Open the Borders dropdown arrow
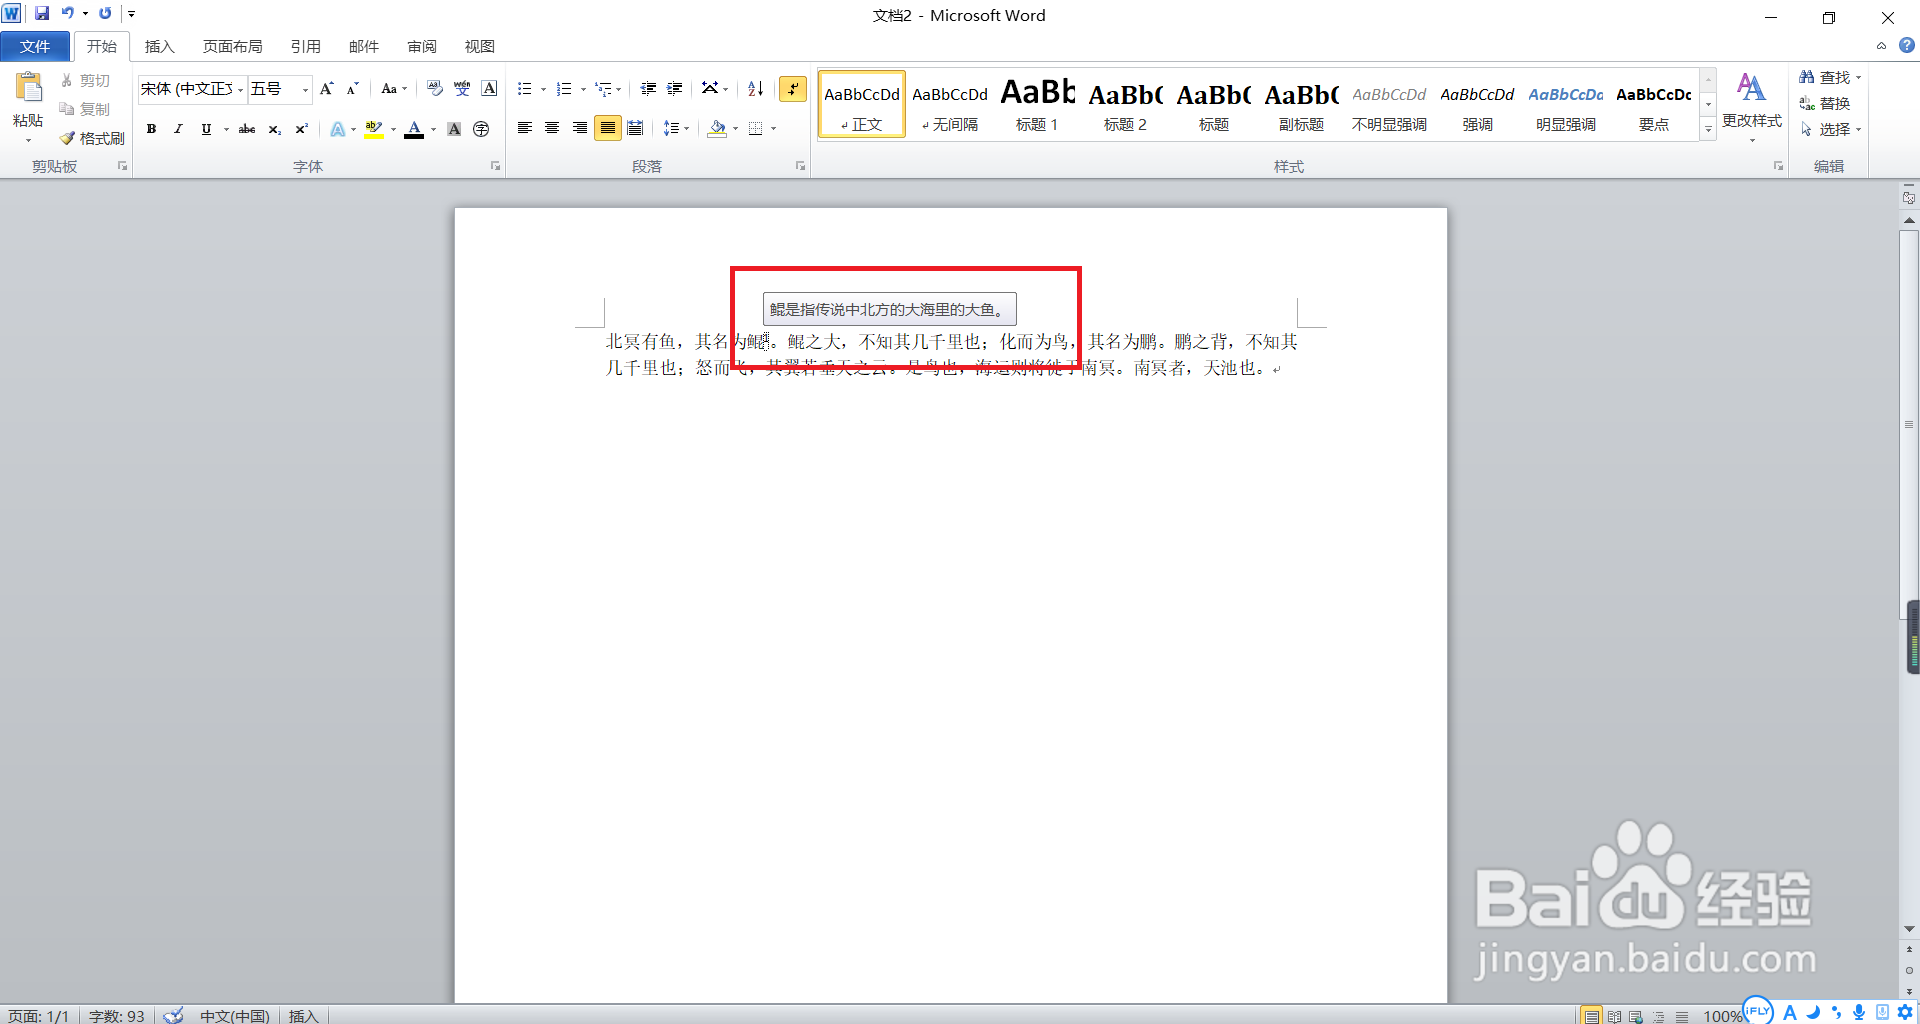Image resolution: width=1920 pixels, height=1024 pixels. point(773,128)
